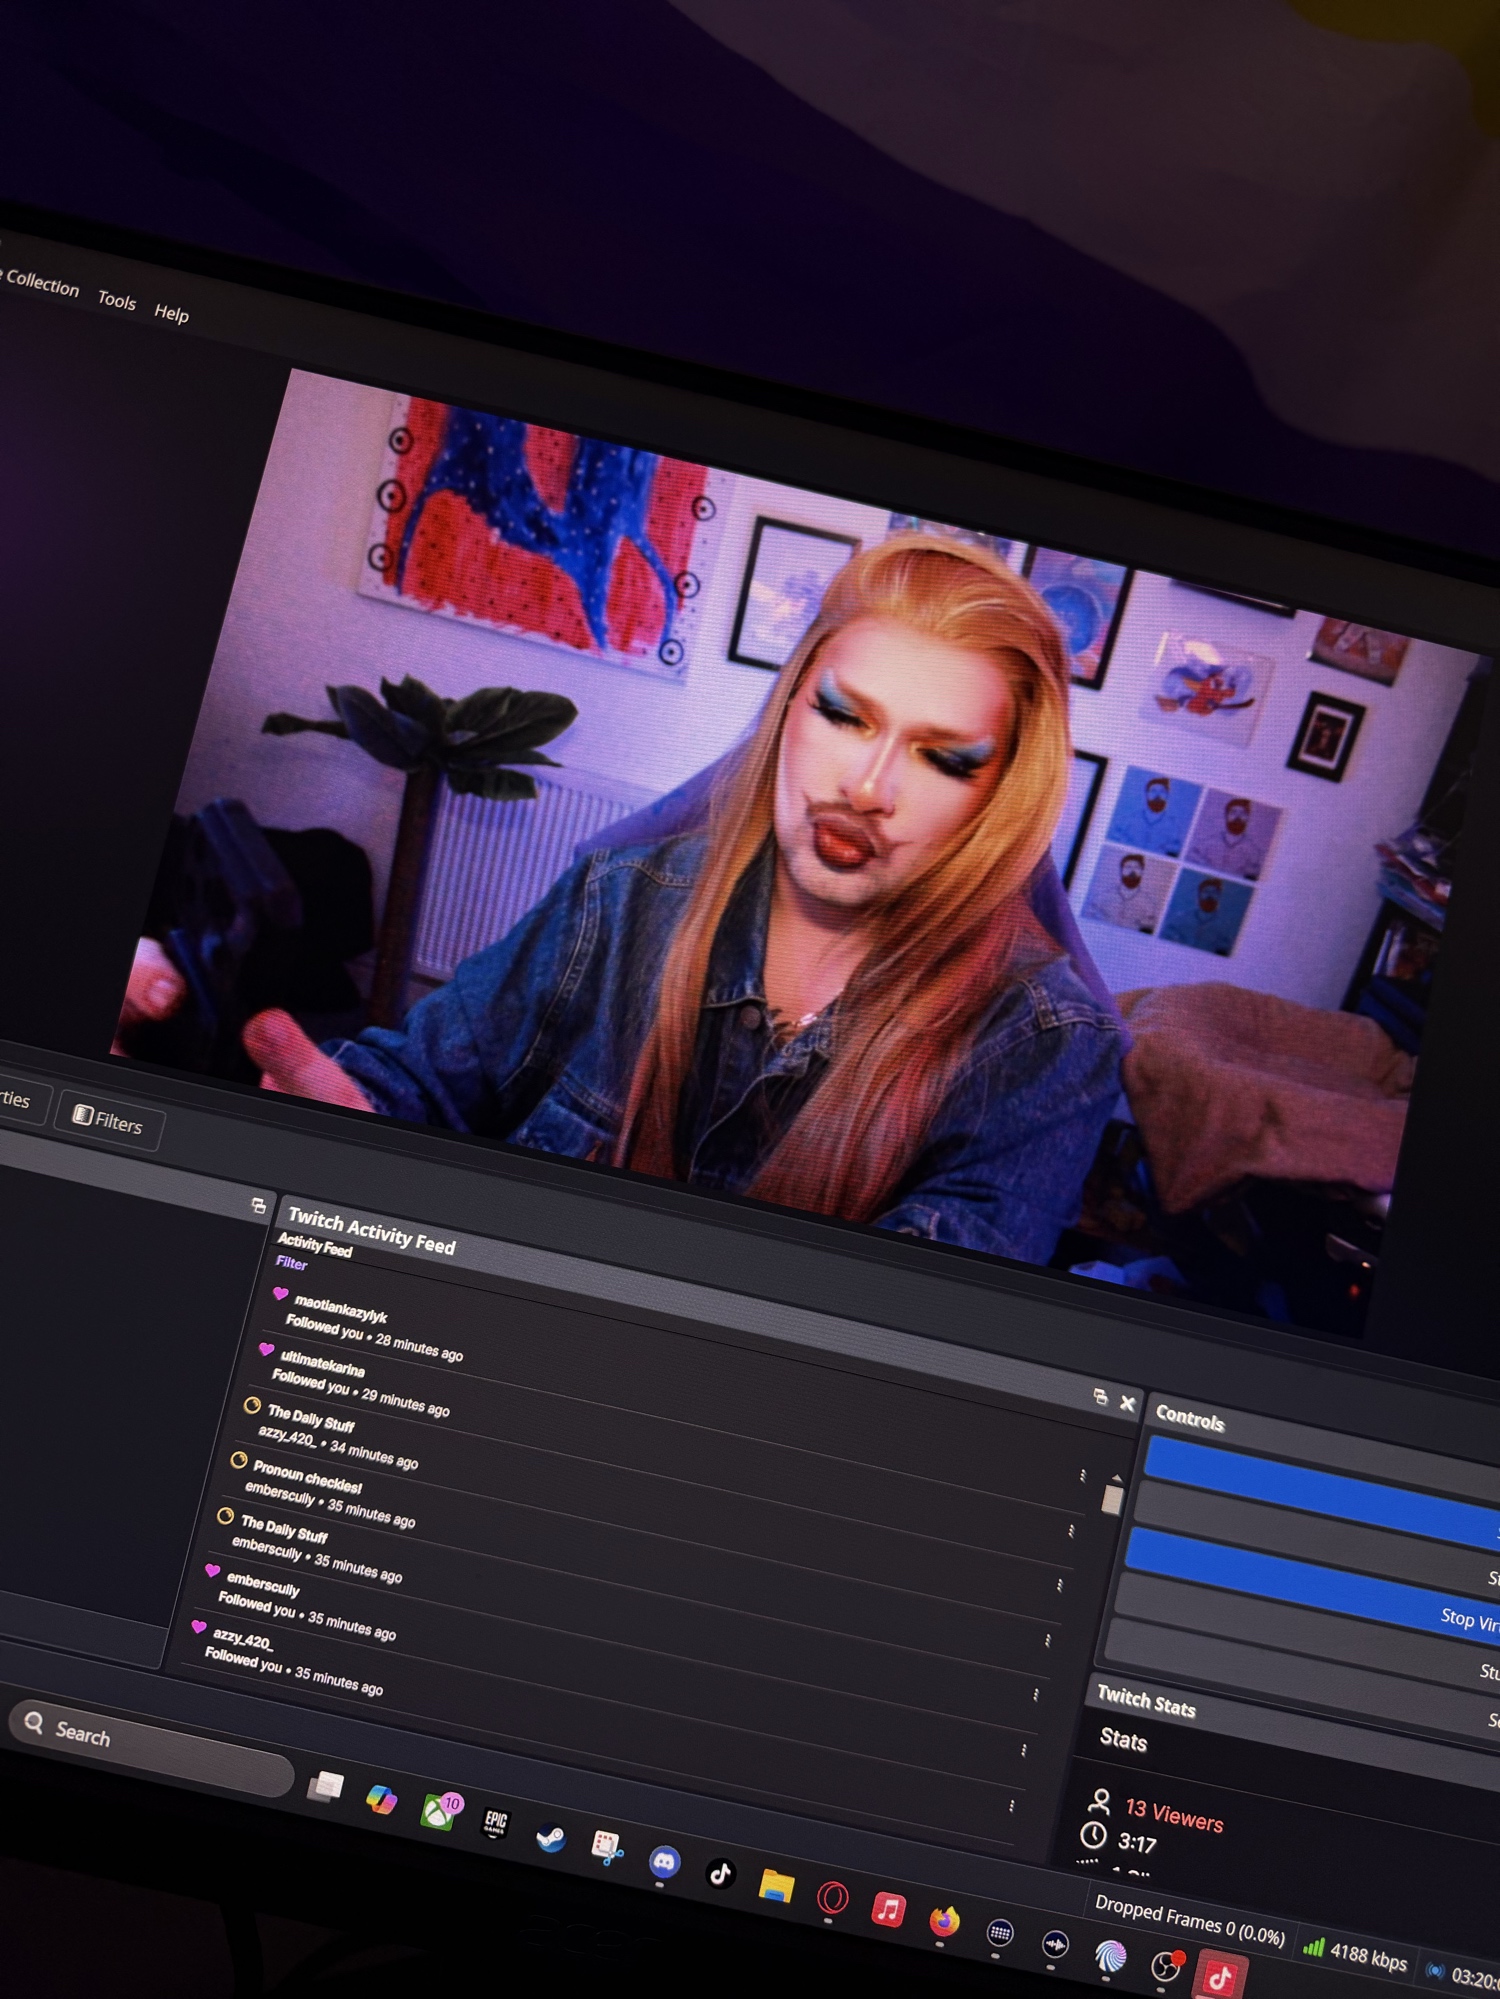The height and width of the screenshot is (1999, 1500).
Task: Open the Xbox app with notification badge
Action: point(438,1811)
